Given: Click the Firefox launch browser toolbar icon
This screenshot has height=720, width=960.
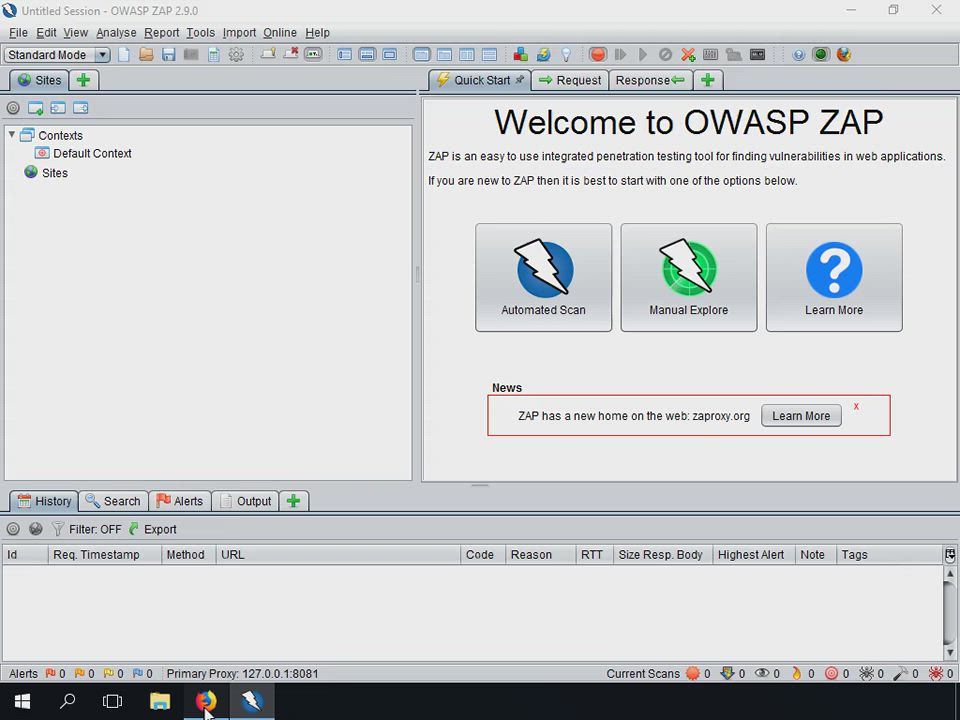Looking at the screenshot, I should click(x=844, y=54).
